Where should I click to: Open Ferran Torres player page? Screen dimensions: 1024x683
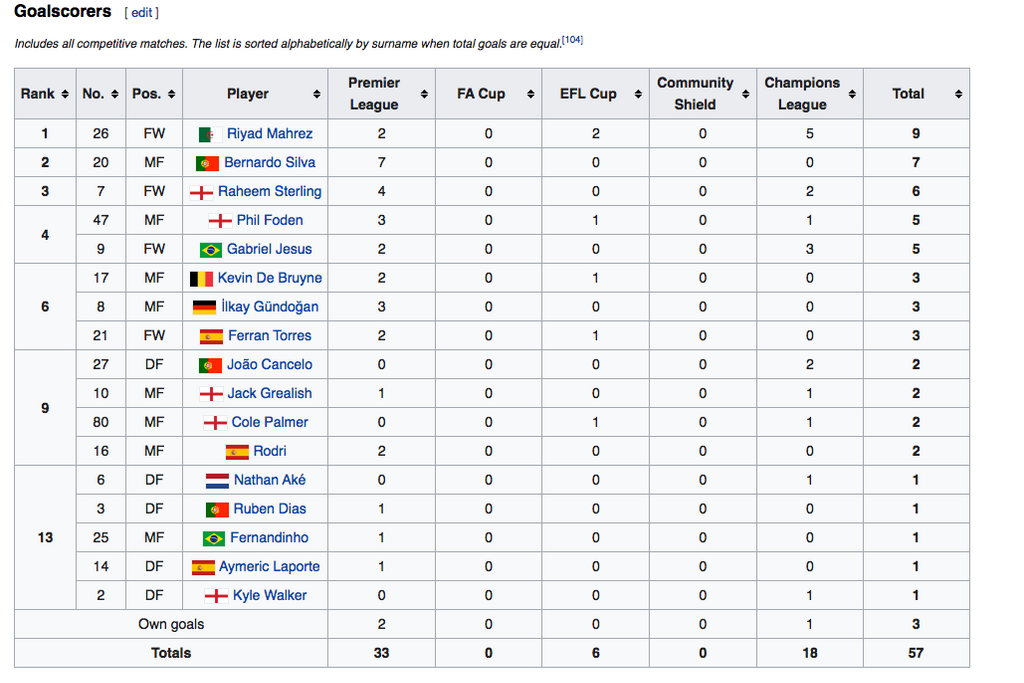click(x=270, y=336)
